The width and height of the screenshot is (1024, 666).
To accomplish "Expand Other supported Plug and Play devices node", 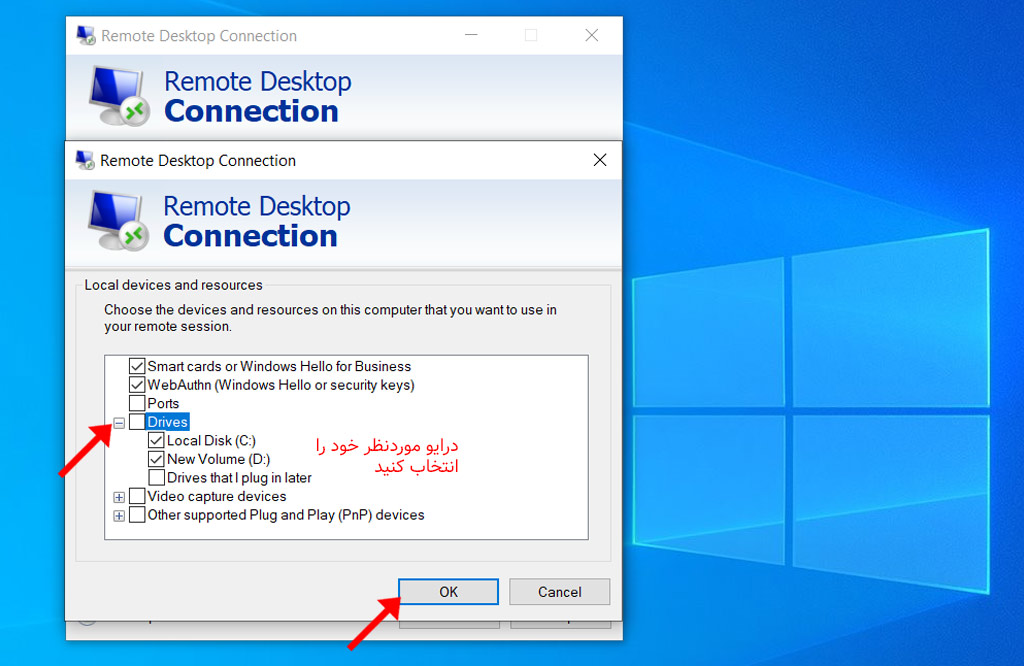I will point(119,516).
